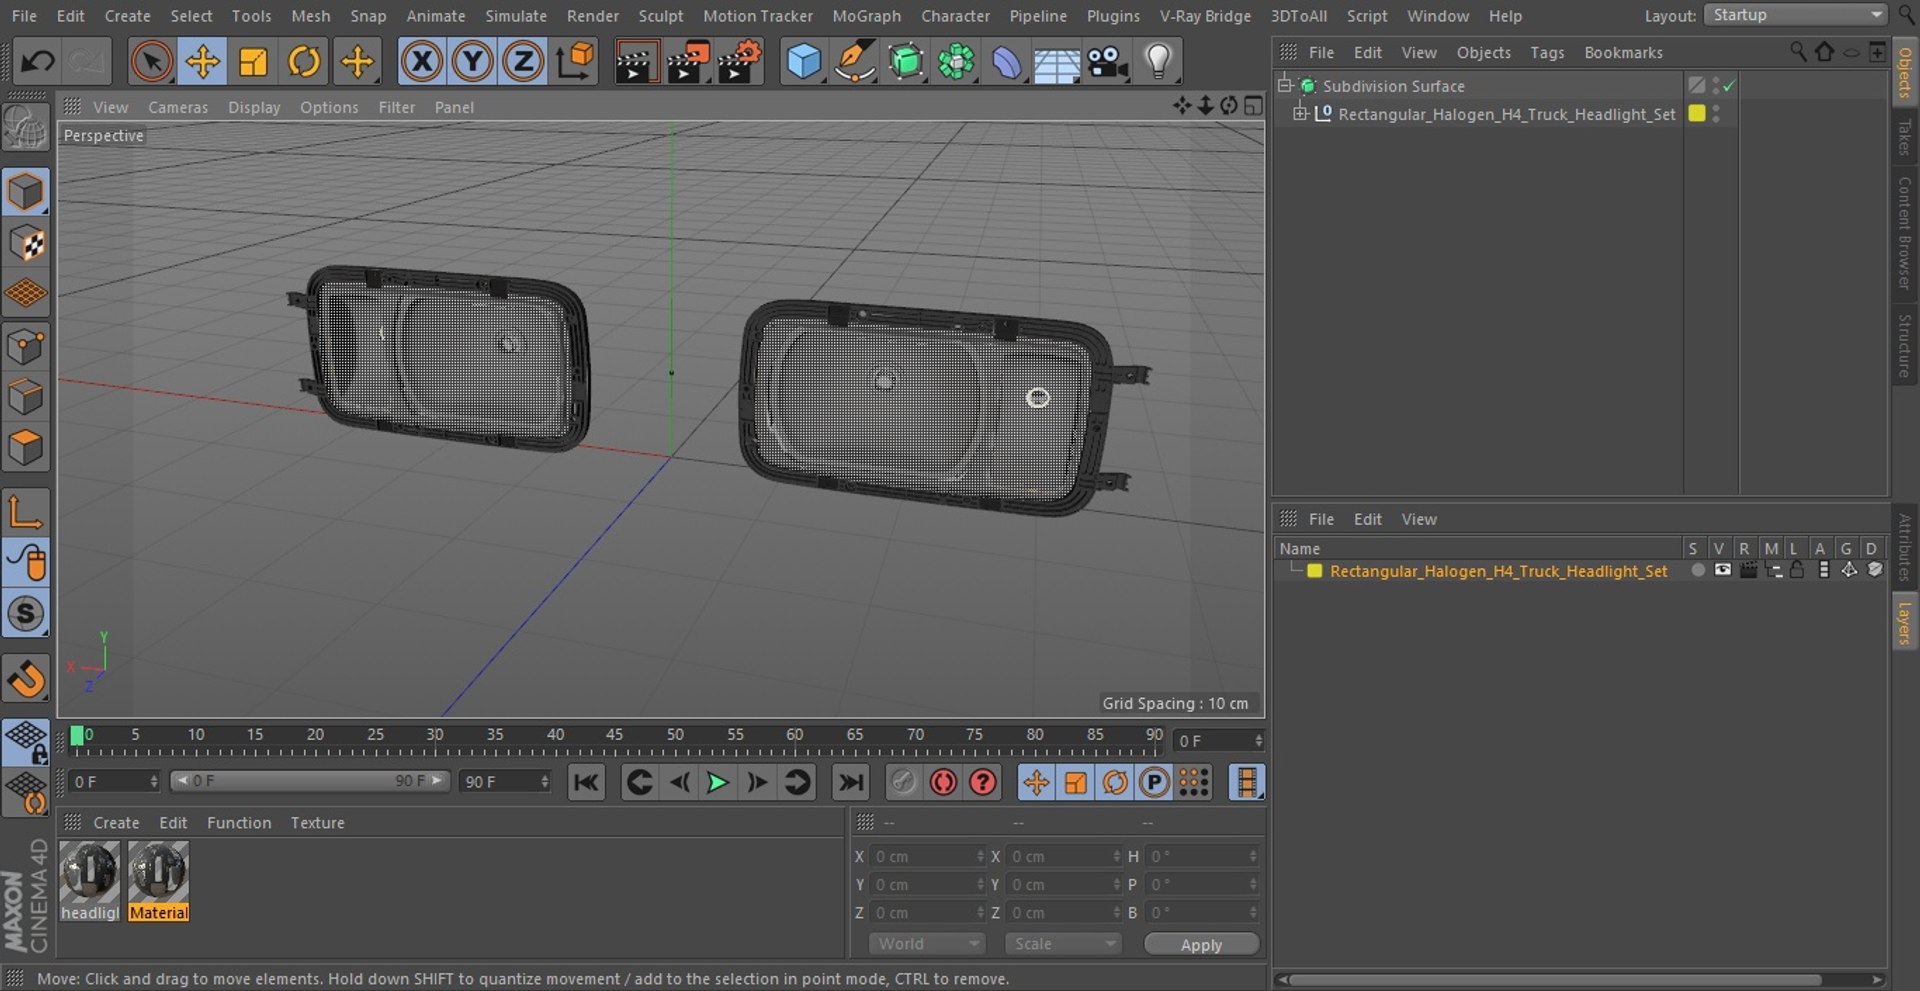Screen dimensions: 1920x991
Task: Open the MoGraph menu
Action: [x=866, y=16]
